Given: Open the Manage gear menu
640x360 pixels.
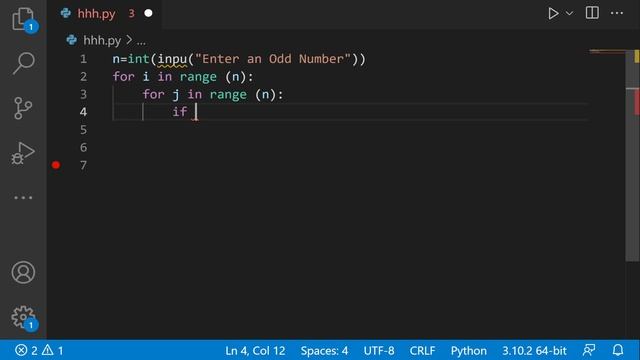Looking at the screenshot, I should tap(23, 317).
